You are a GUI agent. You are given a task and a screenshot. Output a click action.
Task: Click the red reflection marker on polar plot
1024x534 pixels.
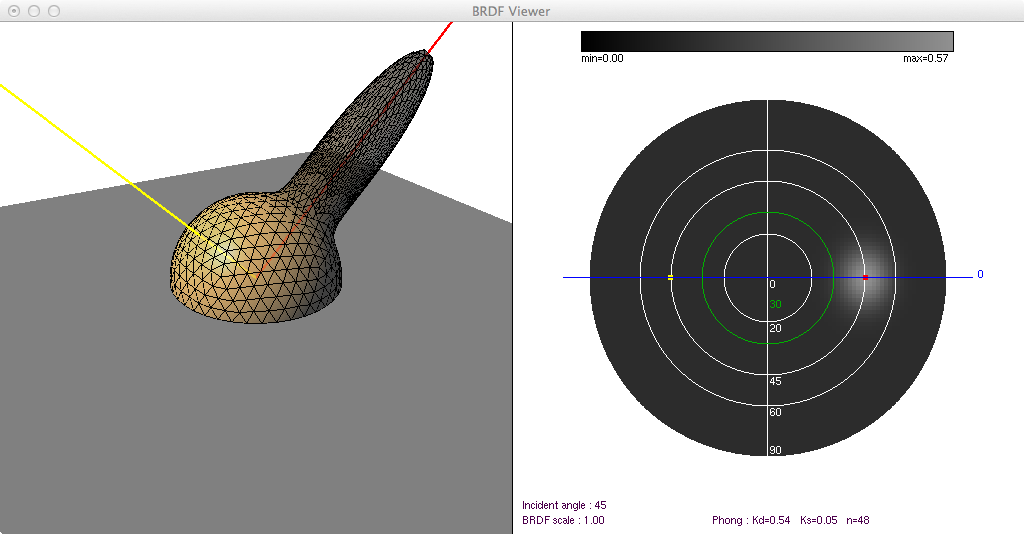(x=865, y=277)
